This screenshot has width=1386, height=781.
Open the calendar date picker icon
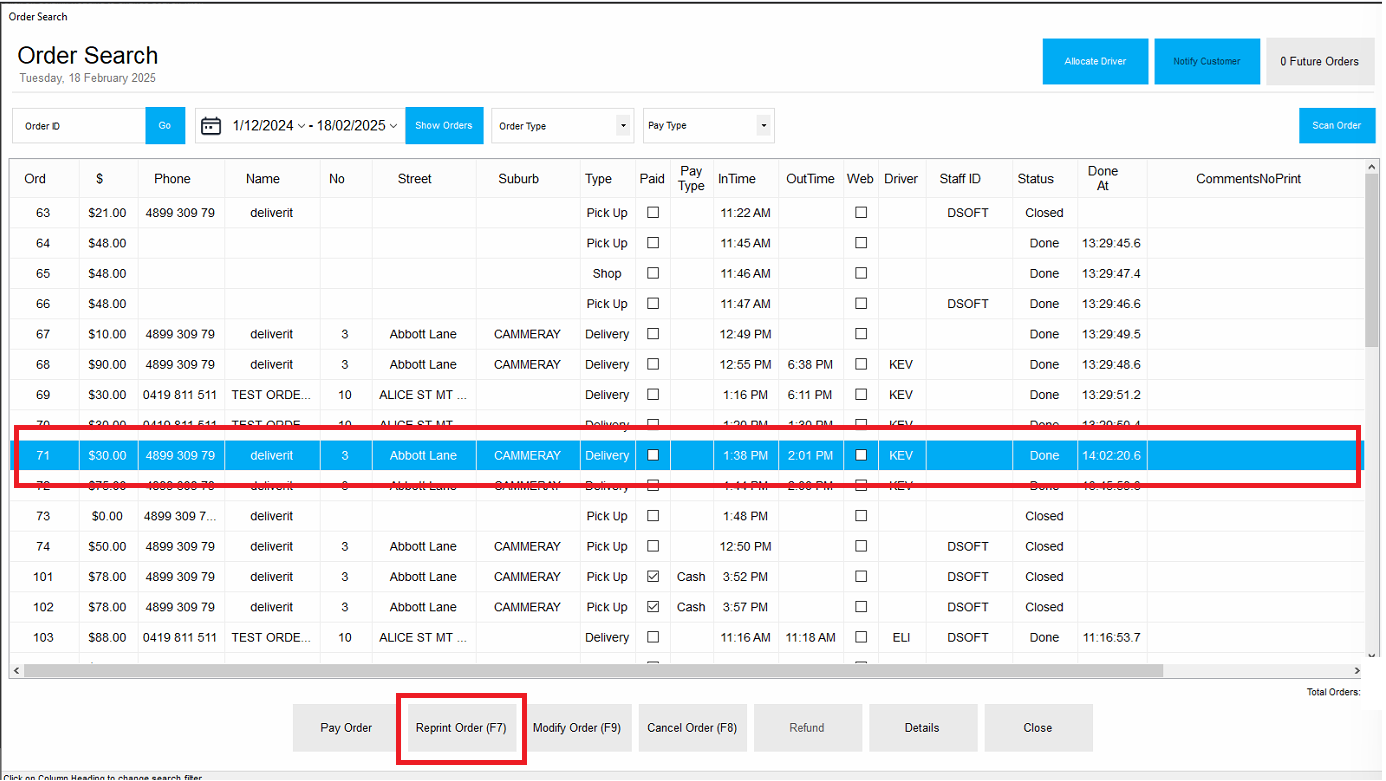point(211,126)
